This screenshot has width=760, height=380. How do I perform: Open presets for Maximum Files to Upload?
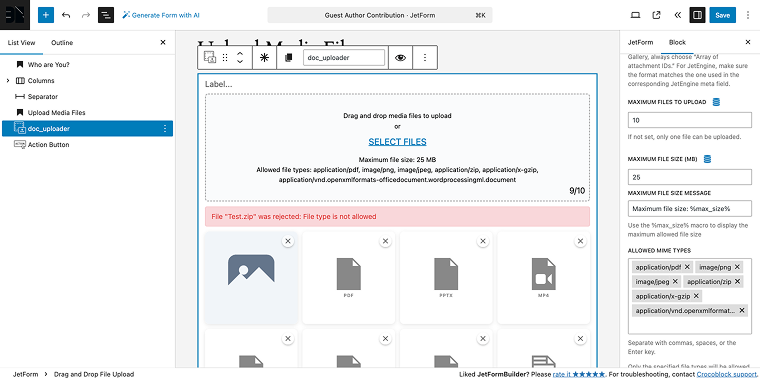point(716,102)
